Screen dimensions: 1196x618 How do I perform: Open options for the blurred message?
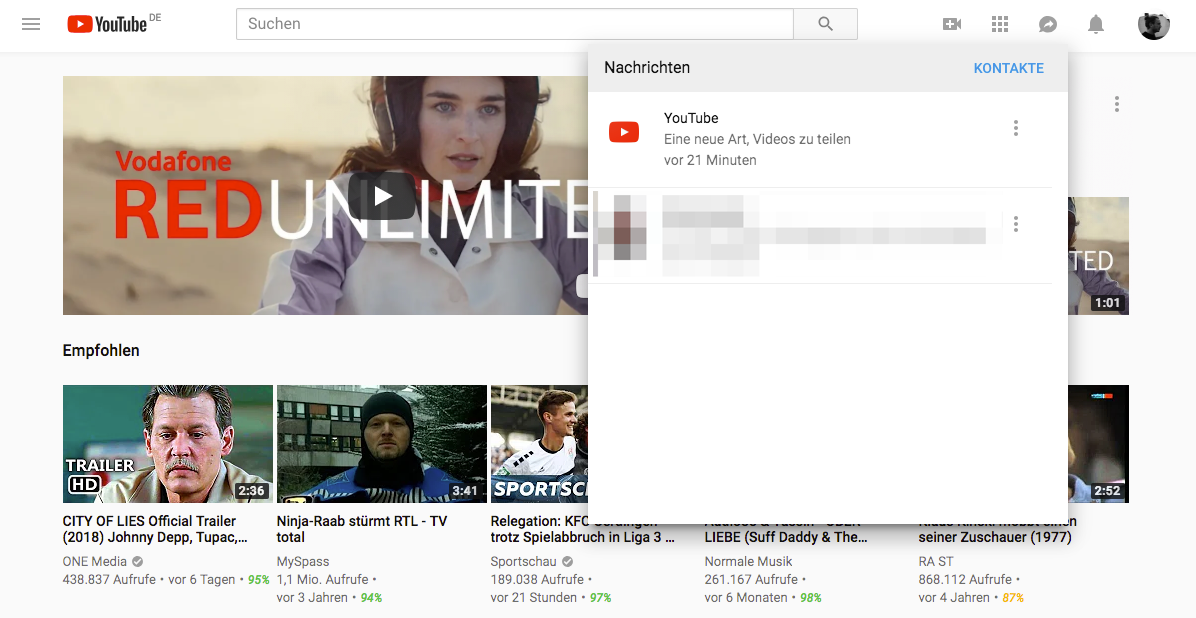tap(1016, 224)
